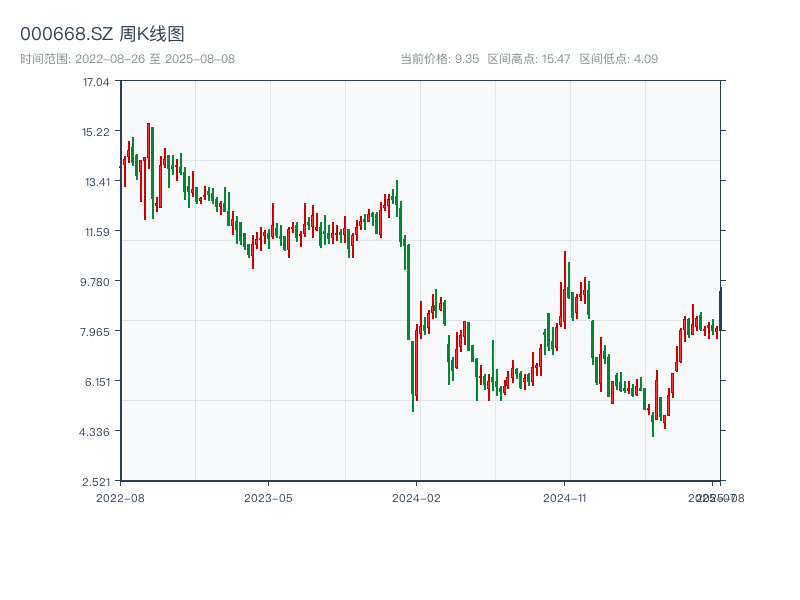The image size is (800, 600).
Task: Click the 17.04 y-axis label
Action: click(x=96, y=82)
